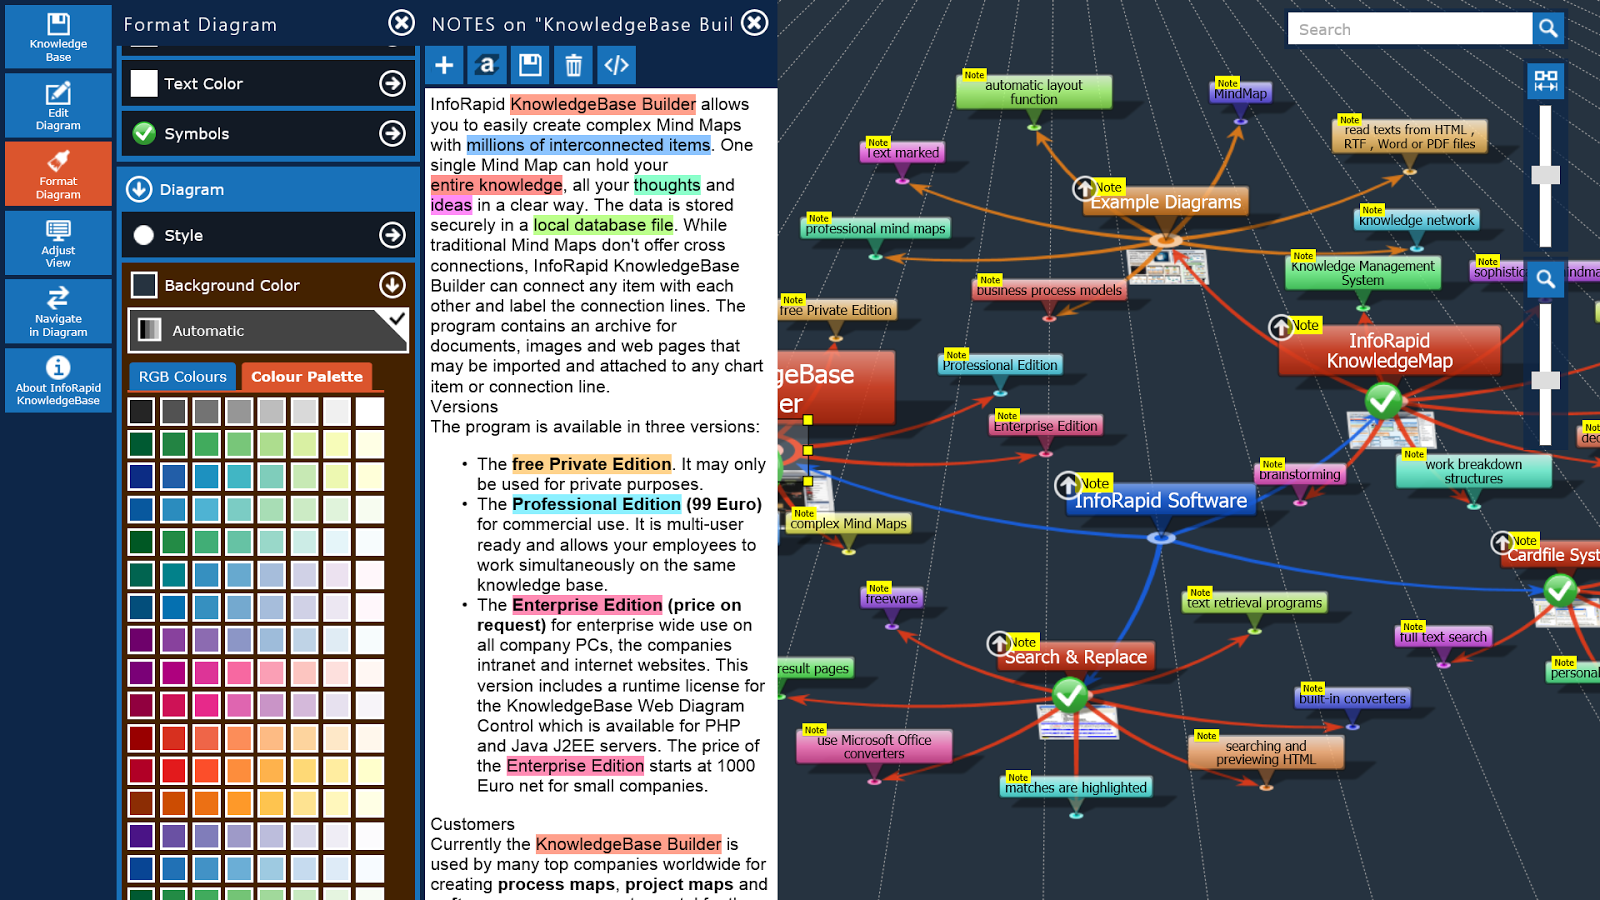Click the magnifier button next to the search box
Screen dimensions: 1600x900
(1546, 28)
